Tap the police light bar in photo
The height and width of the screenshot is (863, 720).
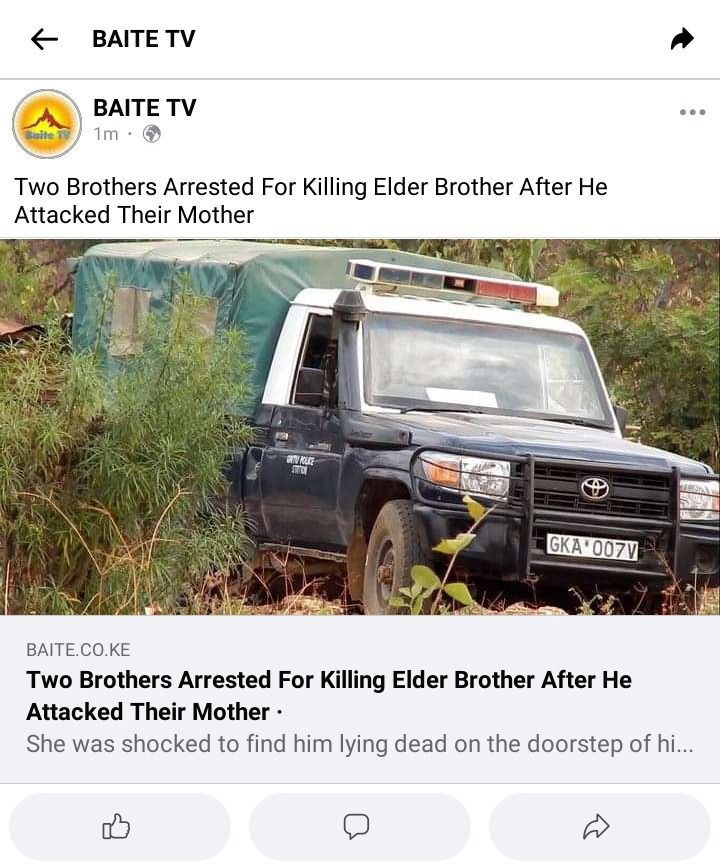pos(453,282)
